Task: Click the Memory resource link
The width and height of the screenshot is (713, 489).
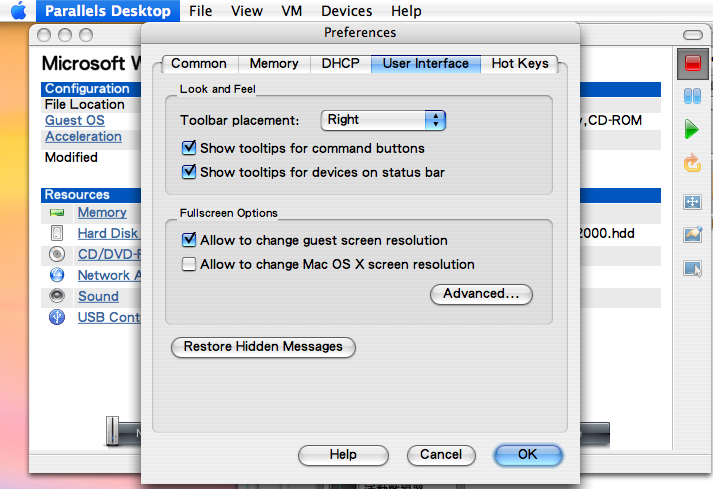Action: 102,212
